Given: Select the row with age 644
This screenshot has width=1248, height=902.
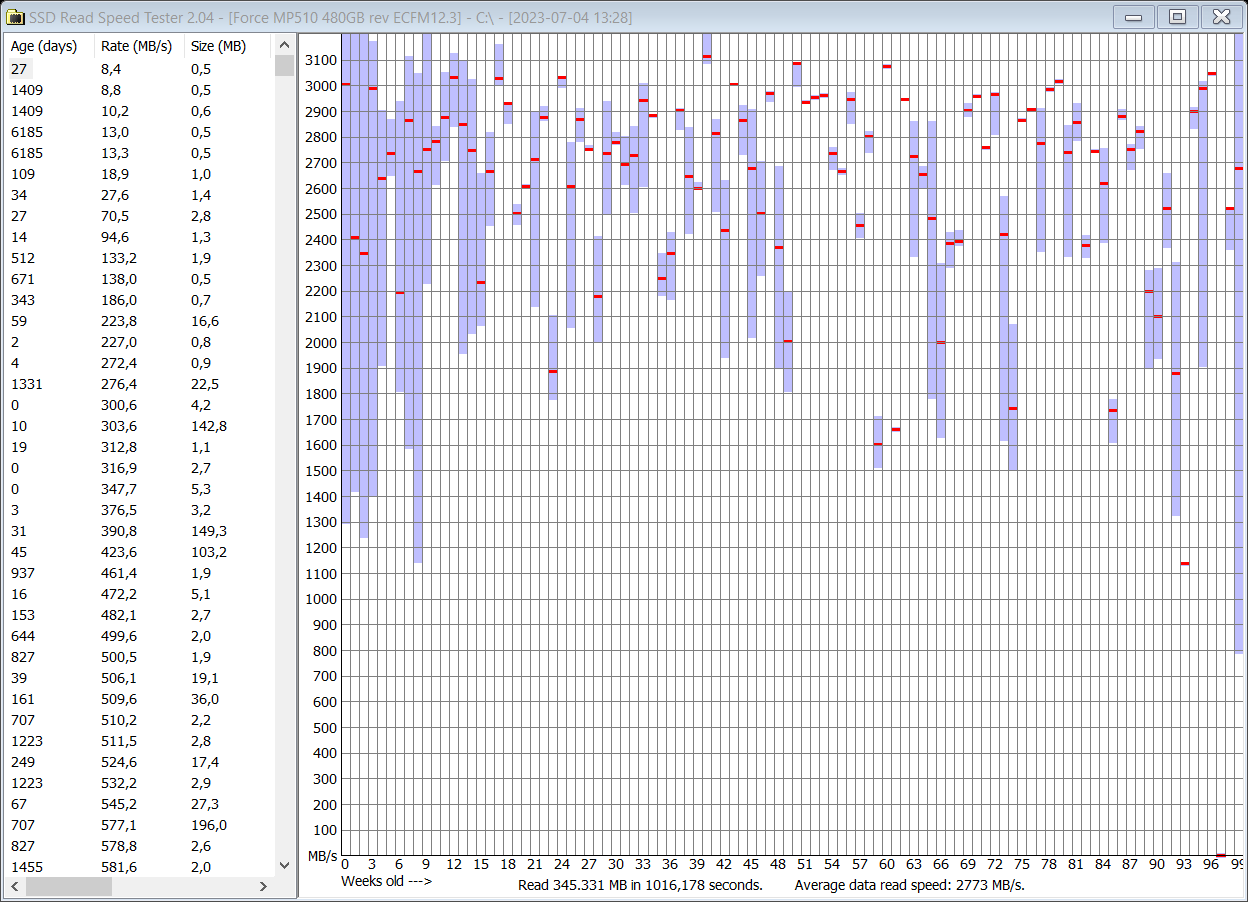Looking at the screenshot, I should pyautogui.click(x=139, y=636).
